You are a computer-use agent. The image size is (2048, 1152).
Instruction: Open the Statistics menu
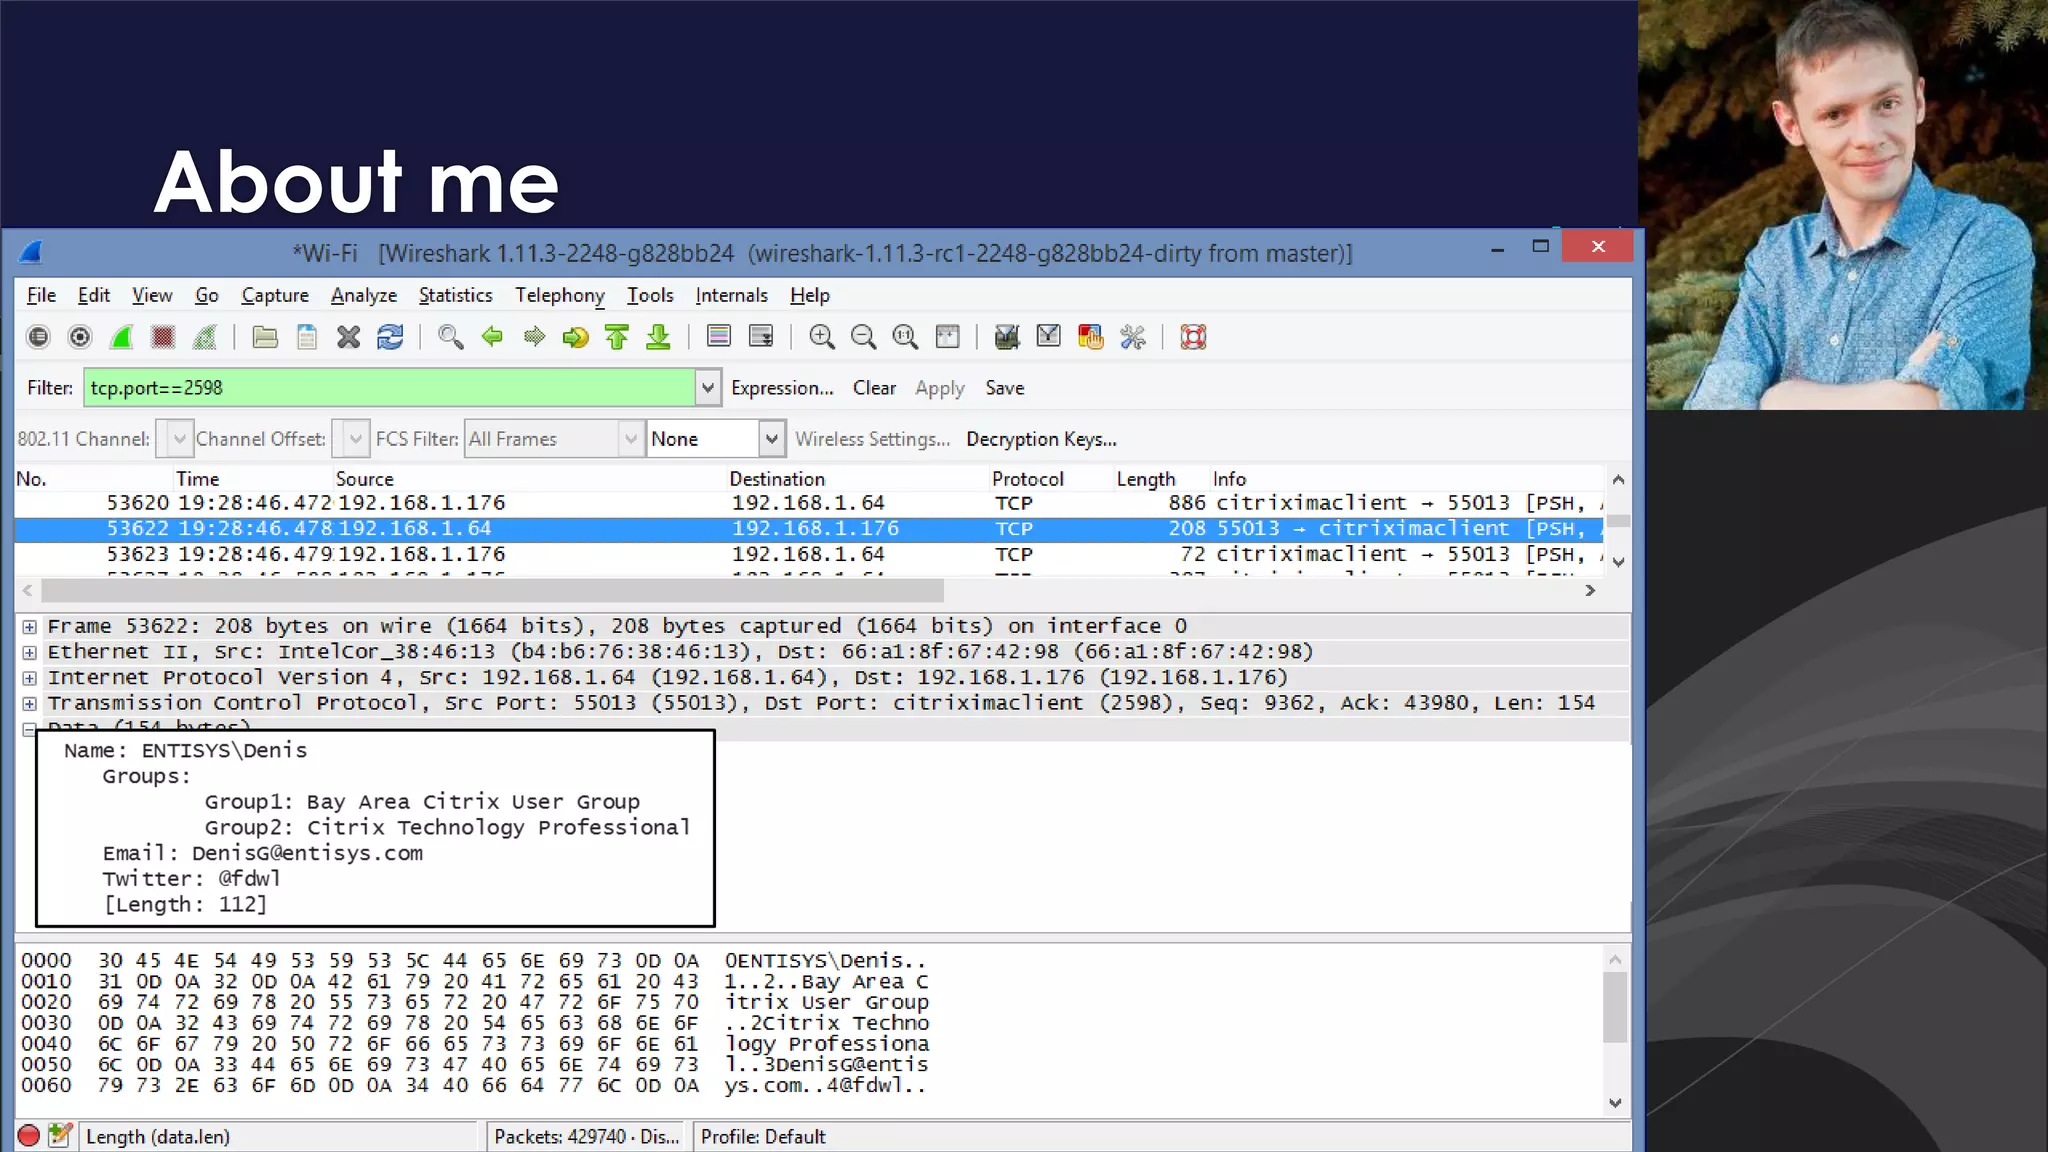[x=455, y=295]
